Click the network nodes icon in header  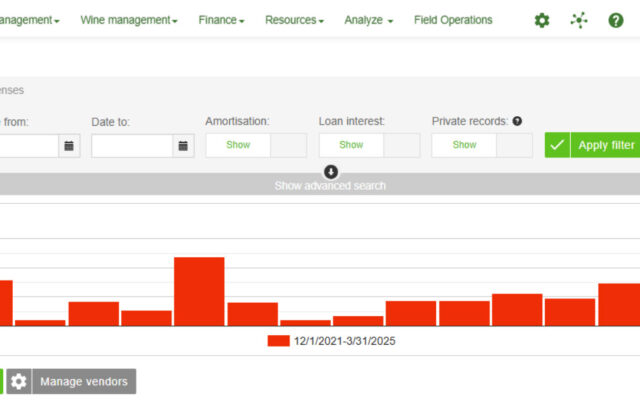[579, 20]
